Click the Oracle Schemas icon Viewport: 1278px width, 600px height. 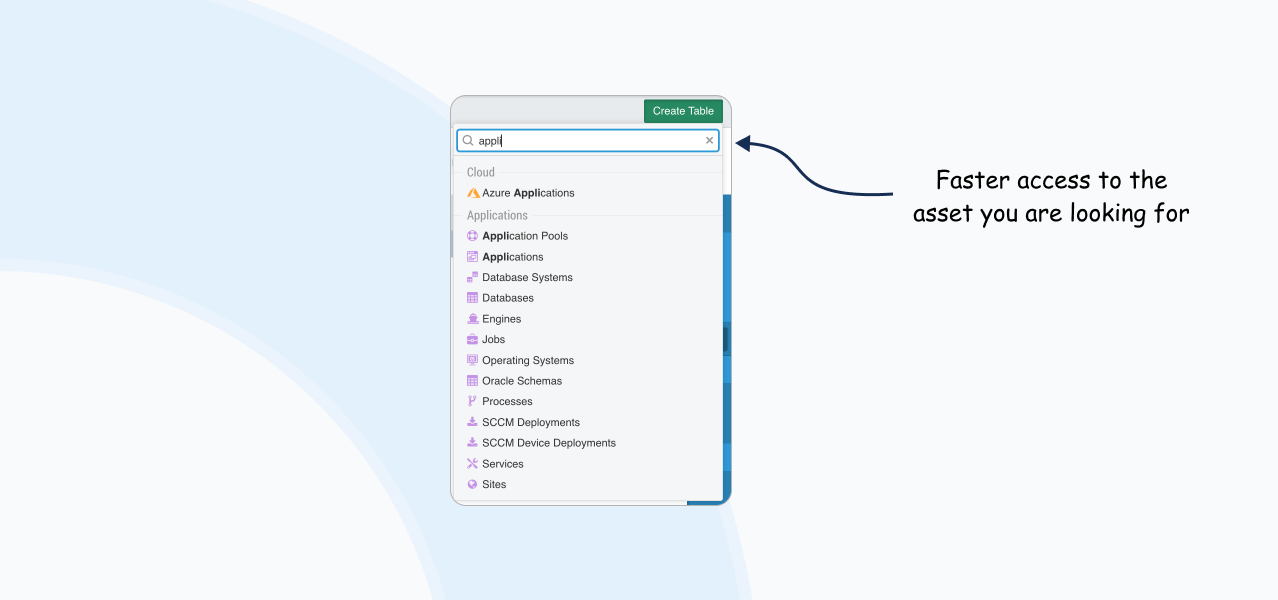point(473,381)
